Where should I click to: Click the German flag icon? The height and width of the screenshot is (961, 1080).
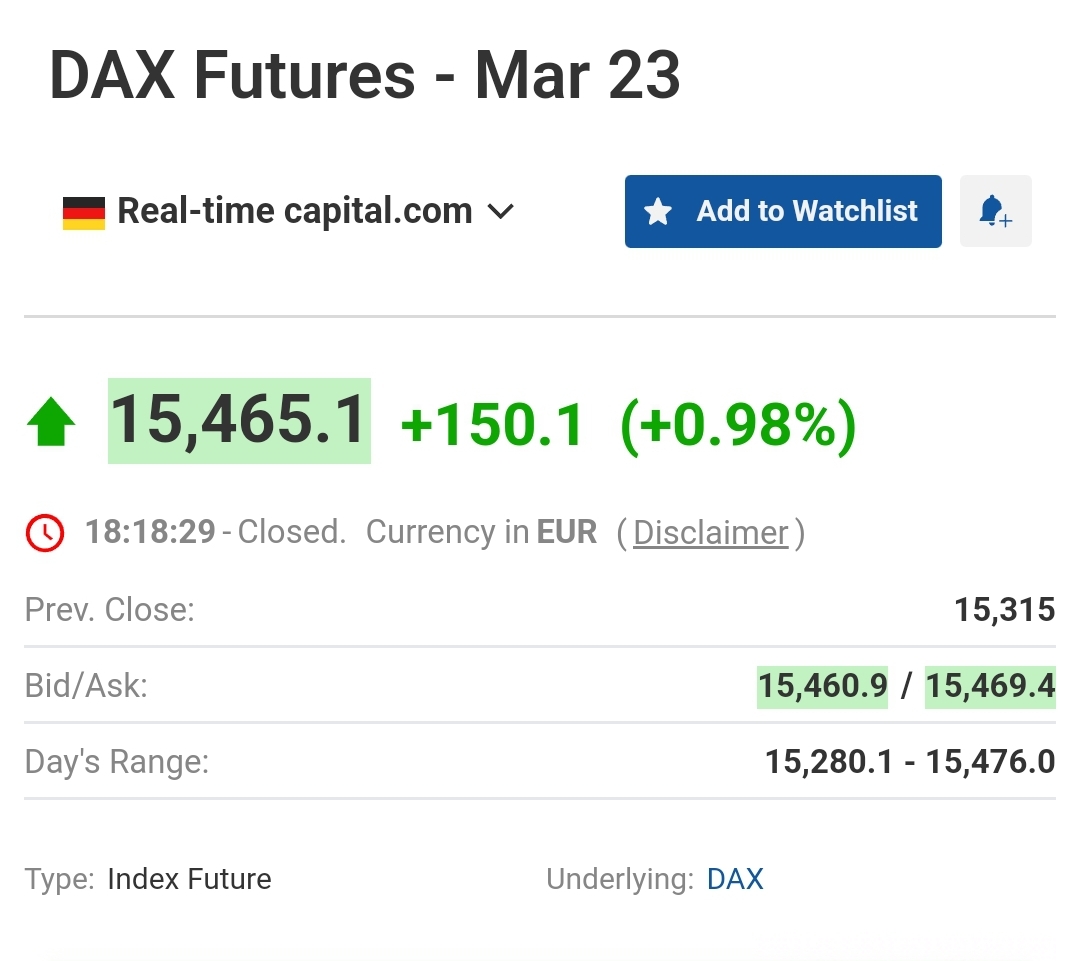click(x=84, y=212)
